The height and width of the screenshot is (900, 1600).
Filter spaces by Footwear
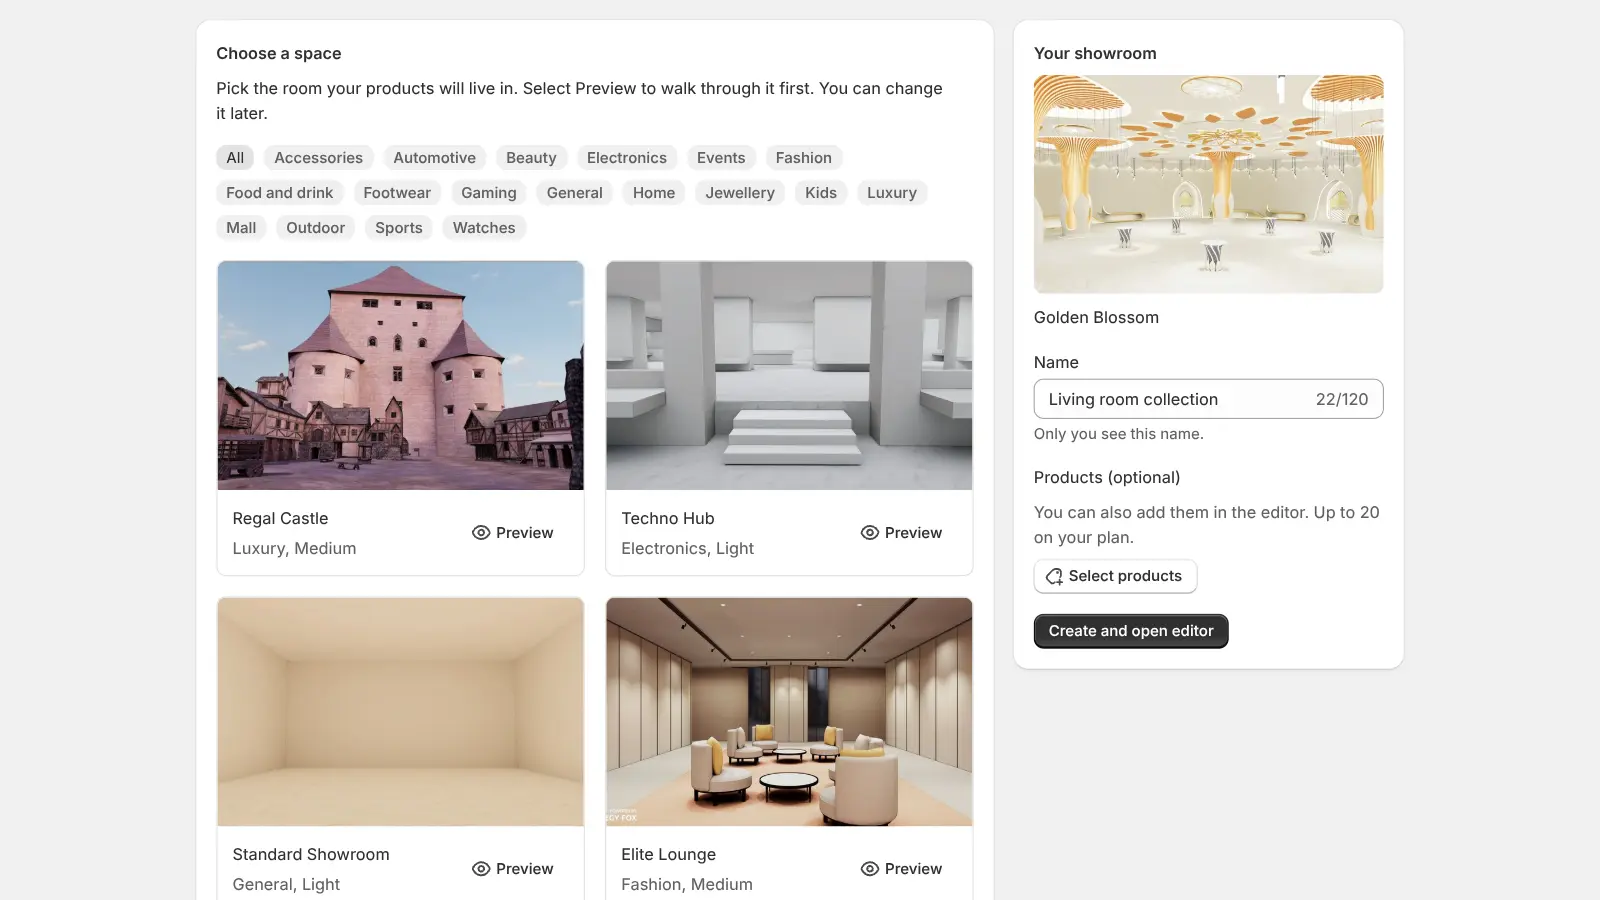tap(397, 193)
